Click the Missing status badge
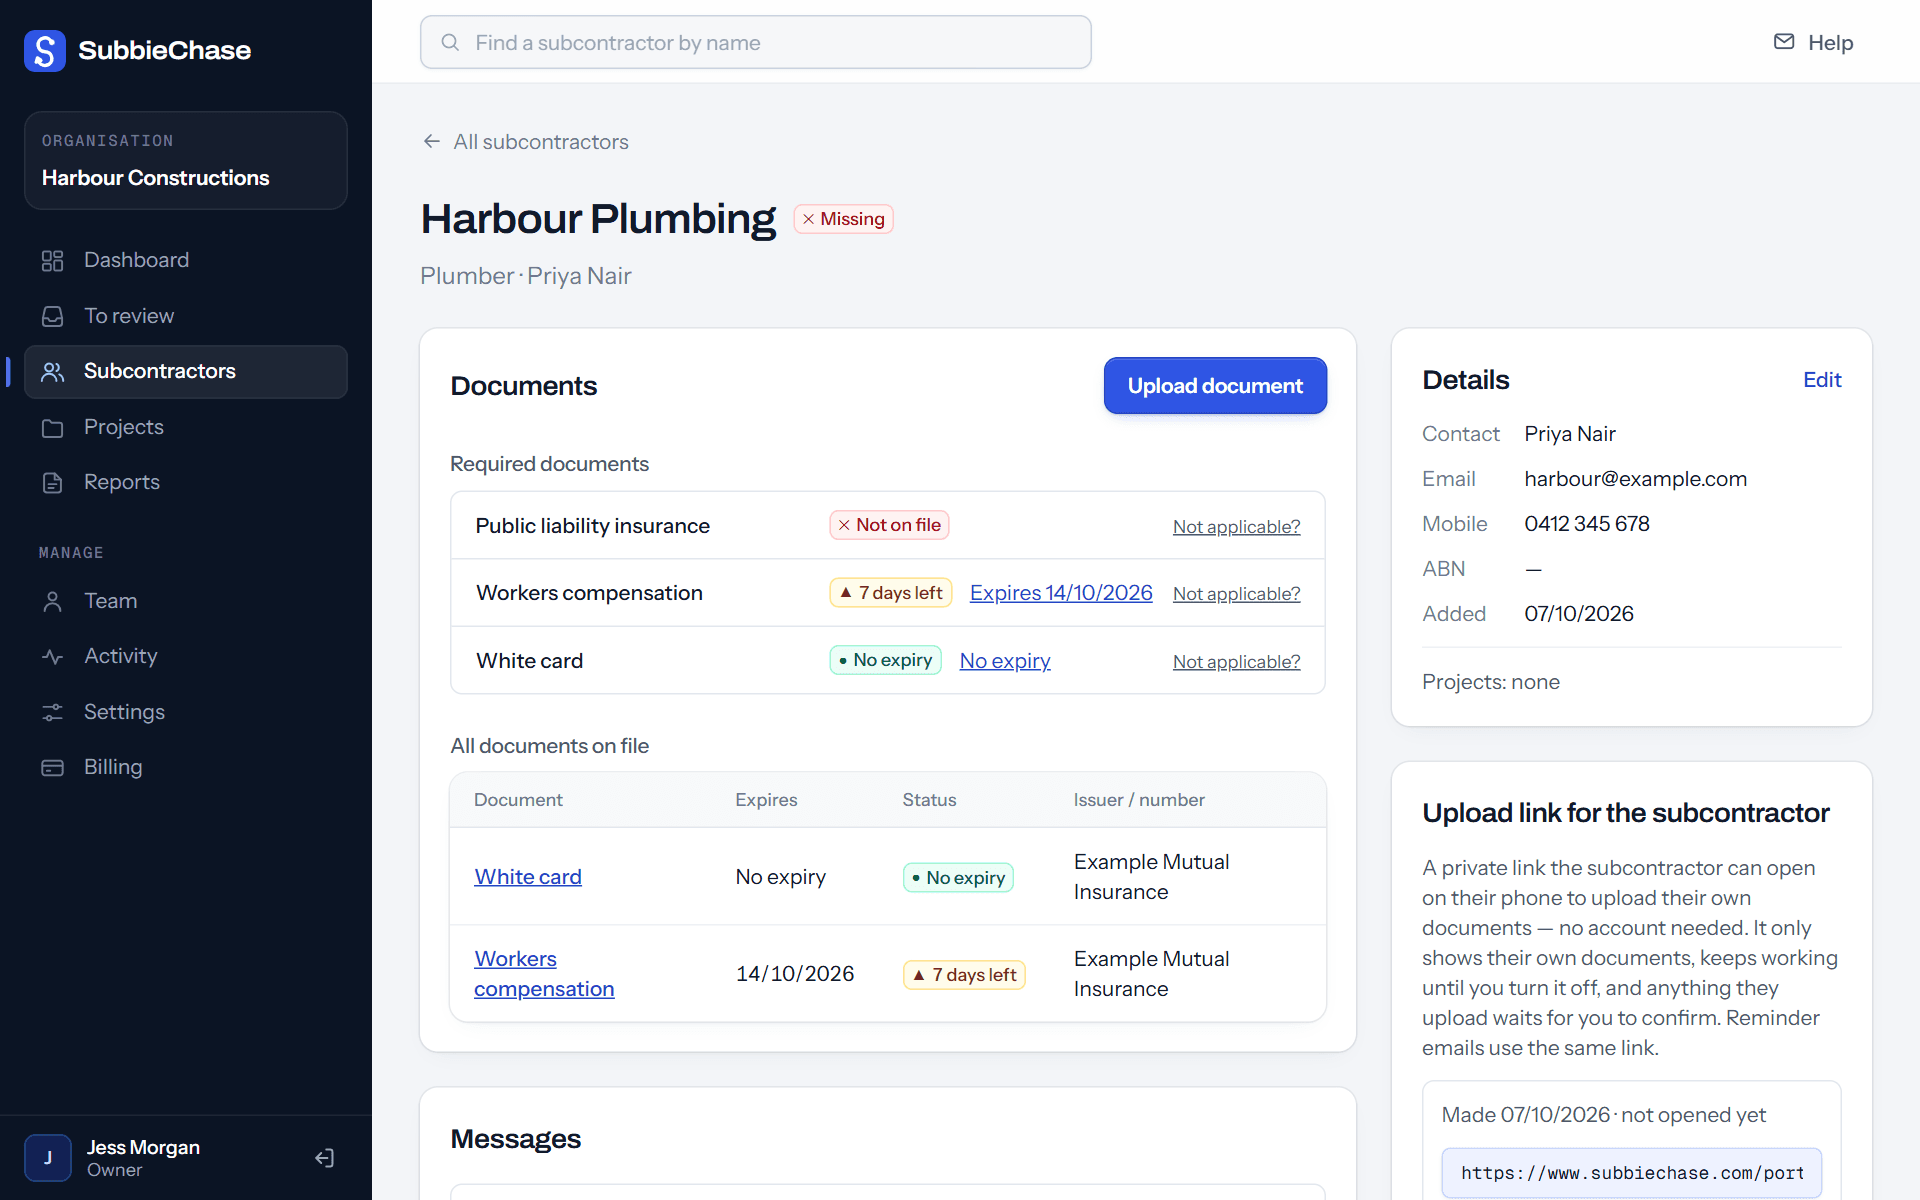 click(843, 219)
